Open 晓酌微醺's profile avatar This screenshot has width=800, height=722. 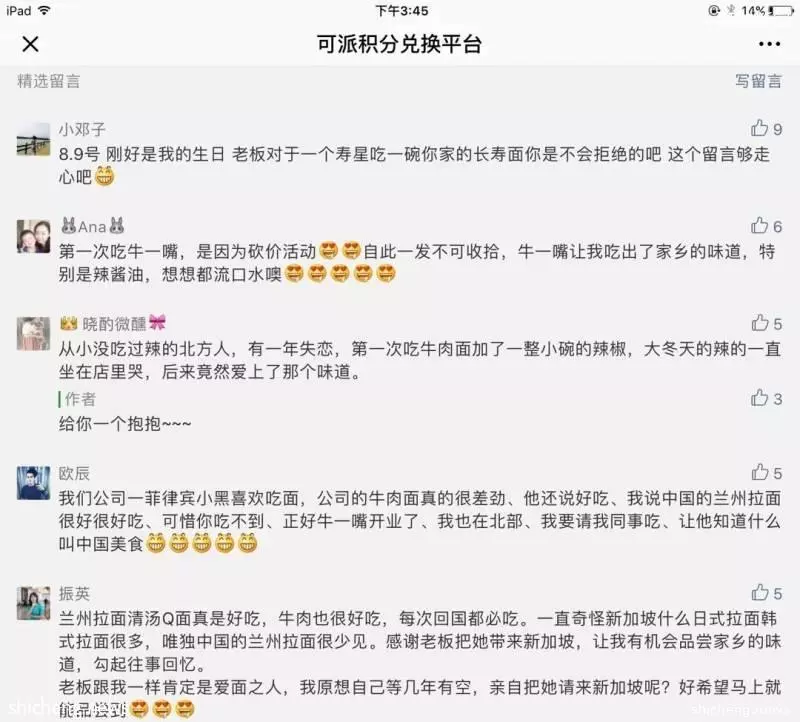[x=34, y=334]
